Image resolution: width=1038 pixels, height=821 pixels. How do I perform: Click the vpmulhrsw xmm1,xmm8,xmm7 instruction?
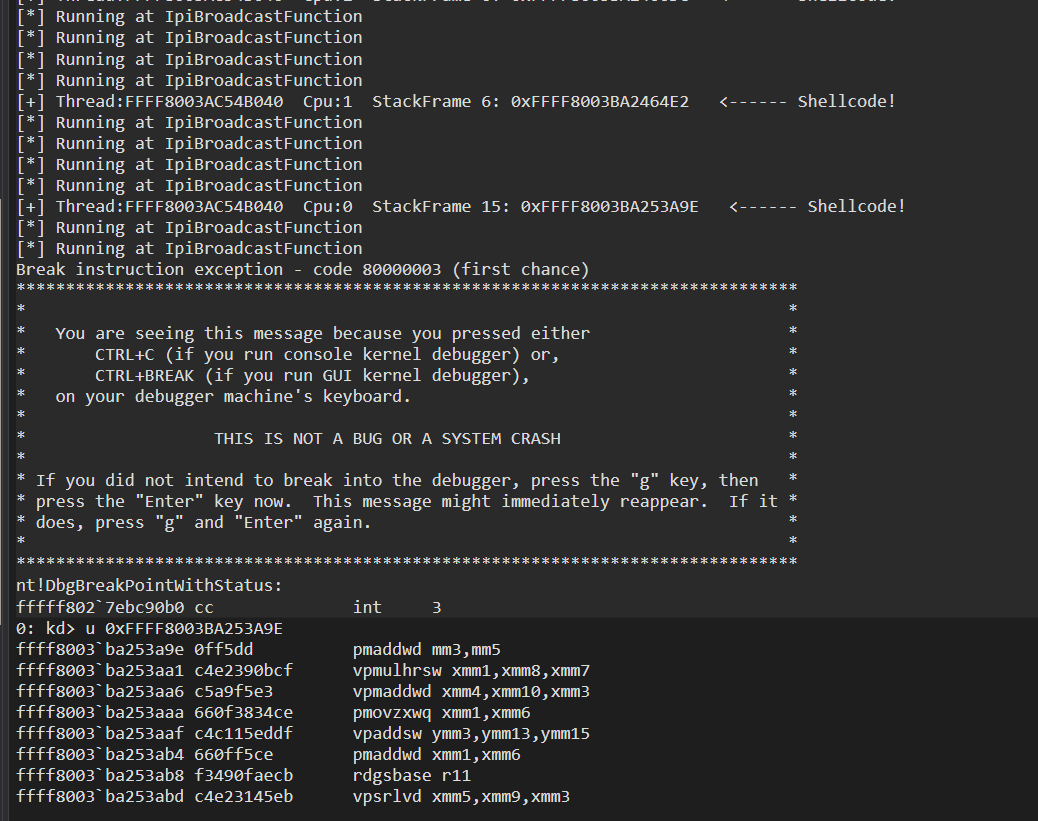pyautogui.click(x=471, y=670)
